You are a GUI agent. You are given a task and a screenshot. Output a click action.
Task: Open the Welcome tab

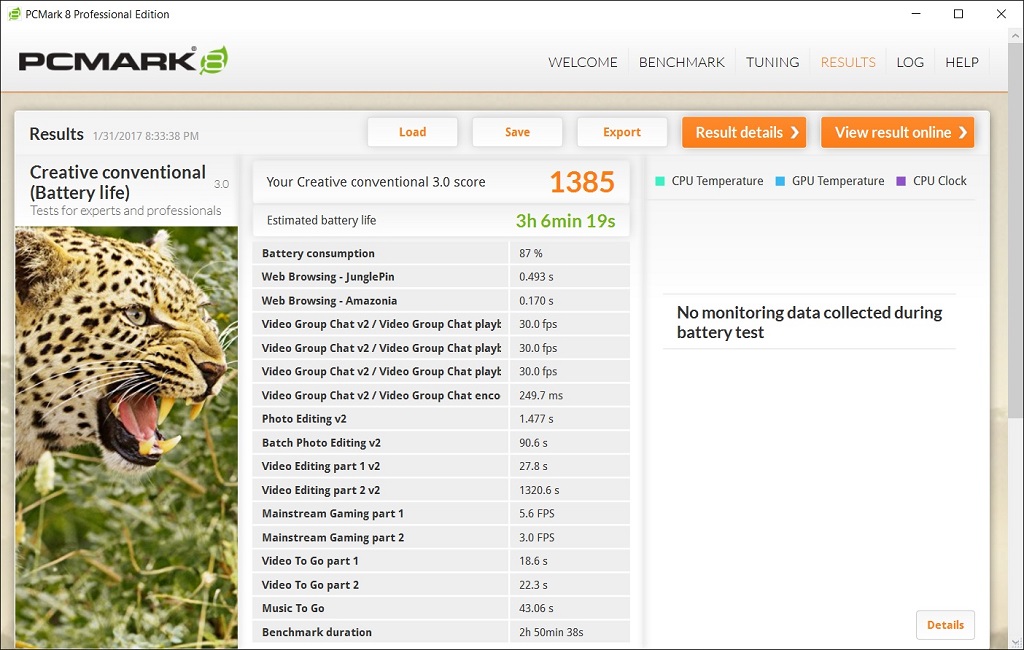pos(582,62)
